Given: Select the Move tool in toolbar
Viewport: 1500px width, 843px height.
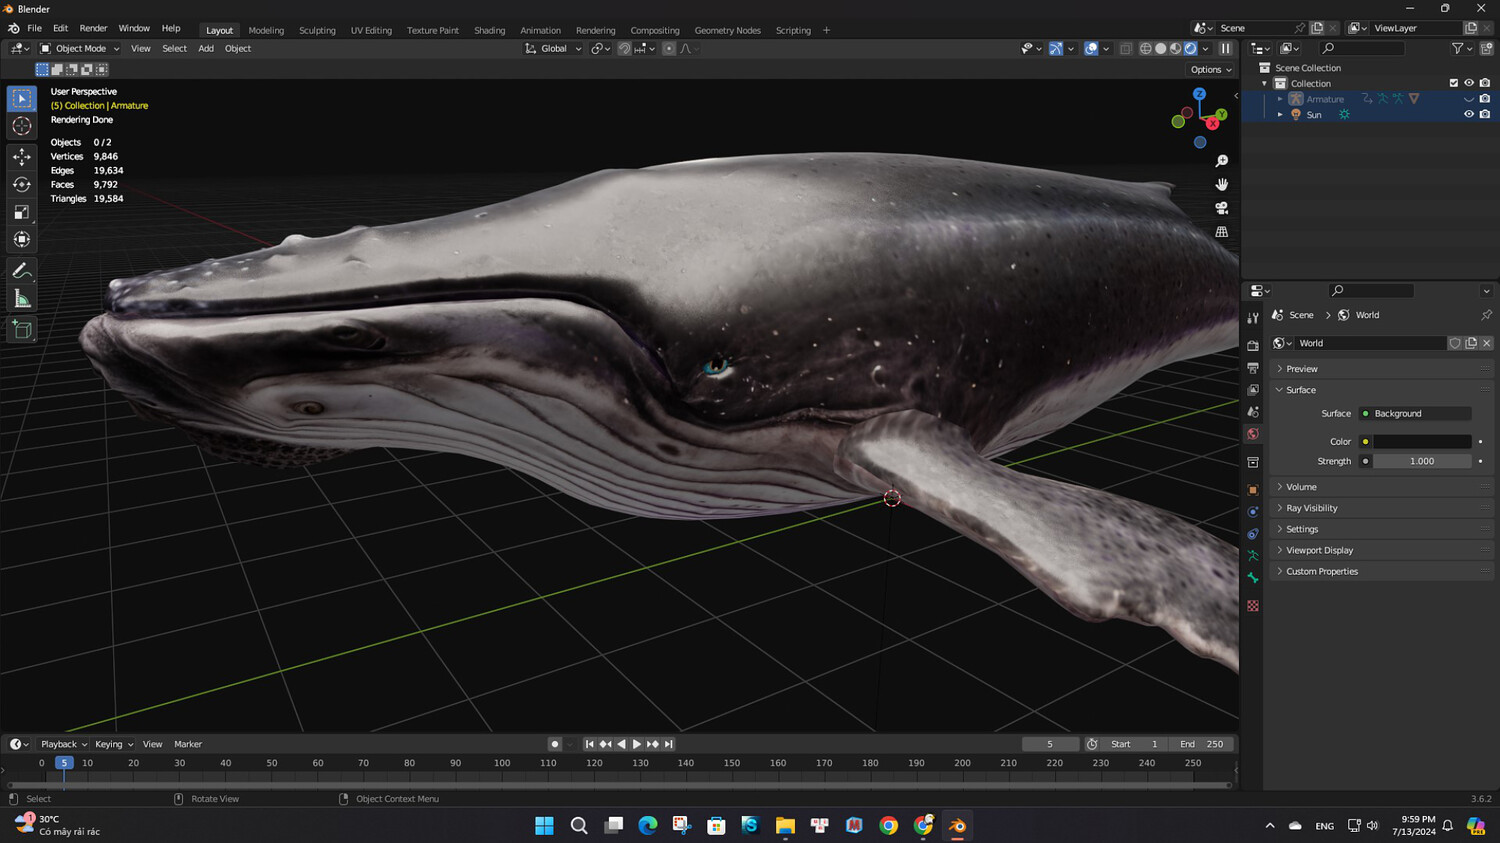Looking at the screenshot, I should click(x=22, y=157).
